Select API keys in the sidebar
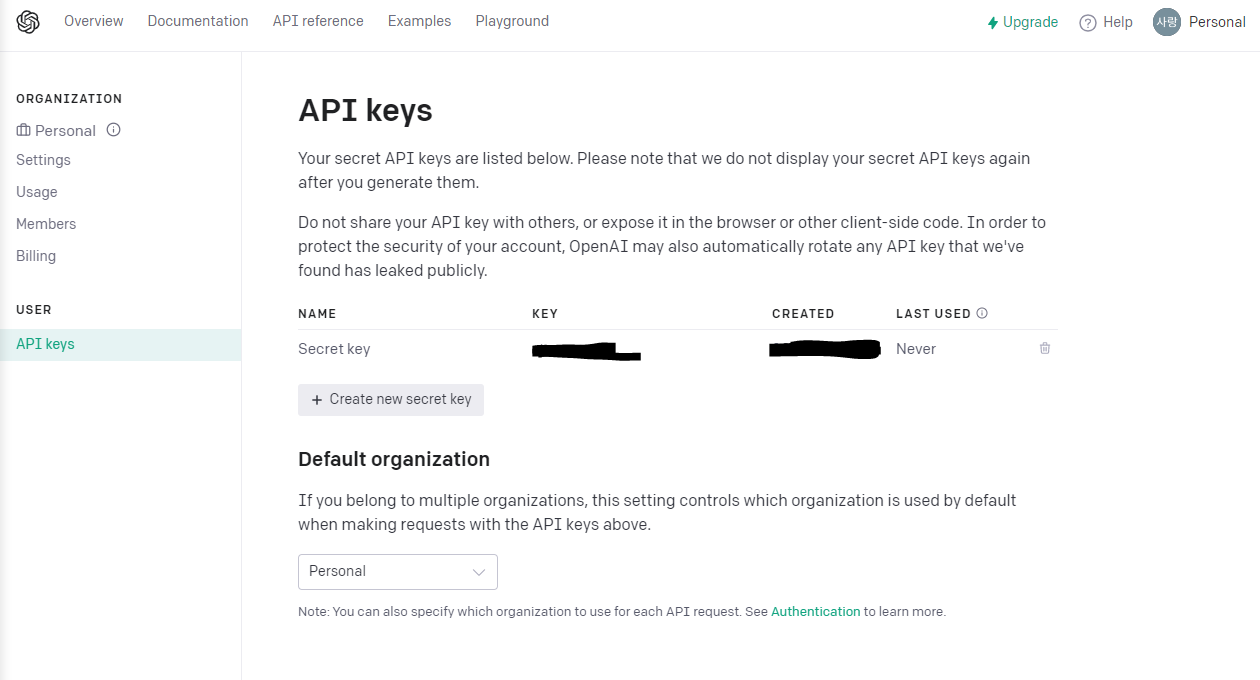This screenshot has height=680, width=1260. [120, 344]
